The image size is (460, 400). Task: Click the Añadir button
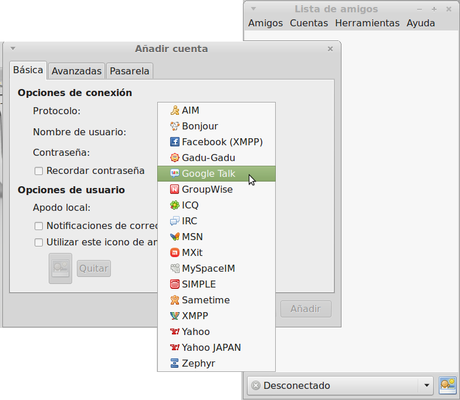pos(306,309)
